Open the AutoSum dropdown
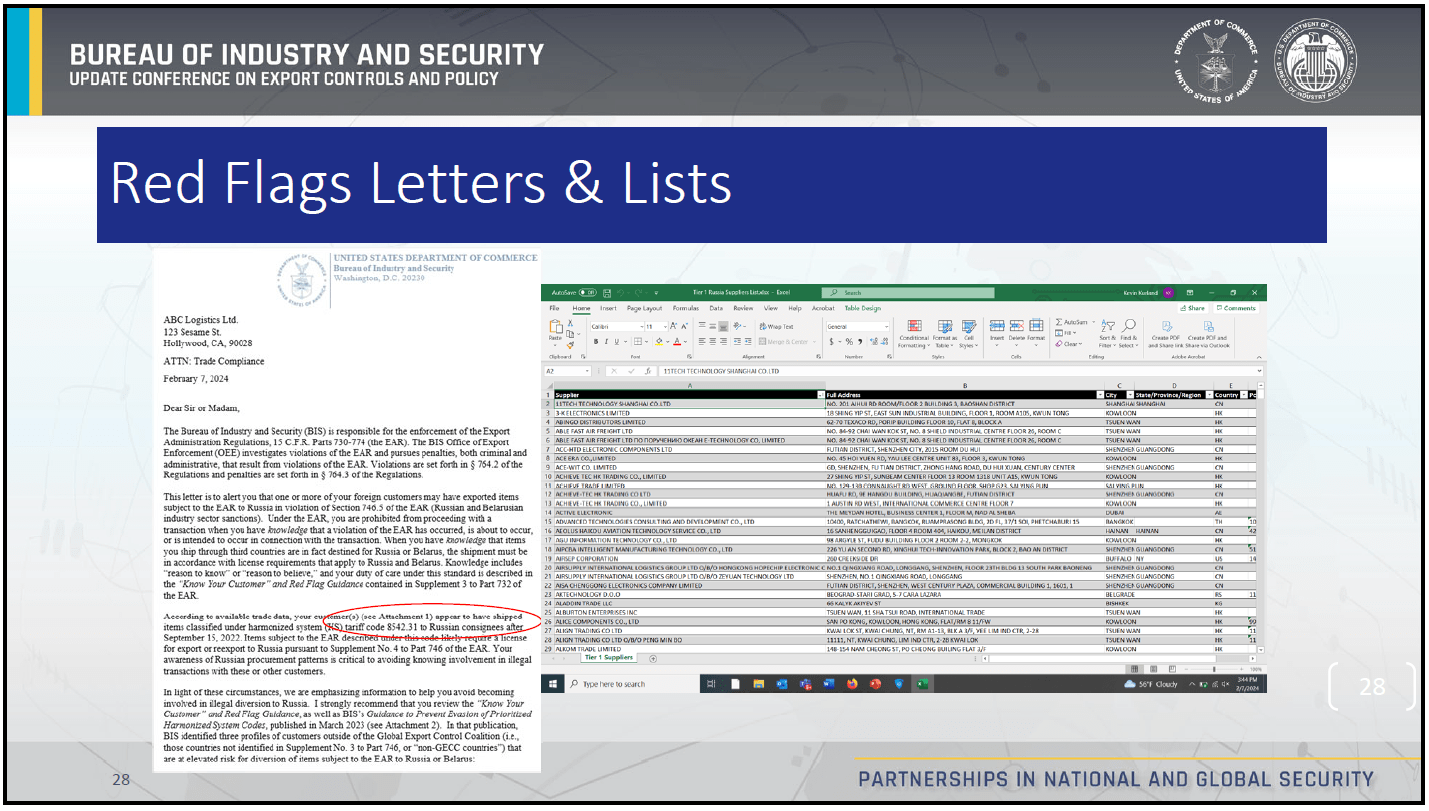Screen dimensions: 1429x811 1093,322
